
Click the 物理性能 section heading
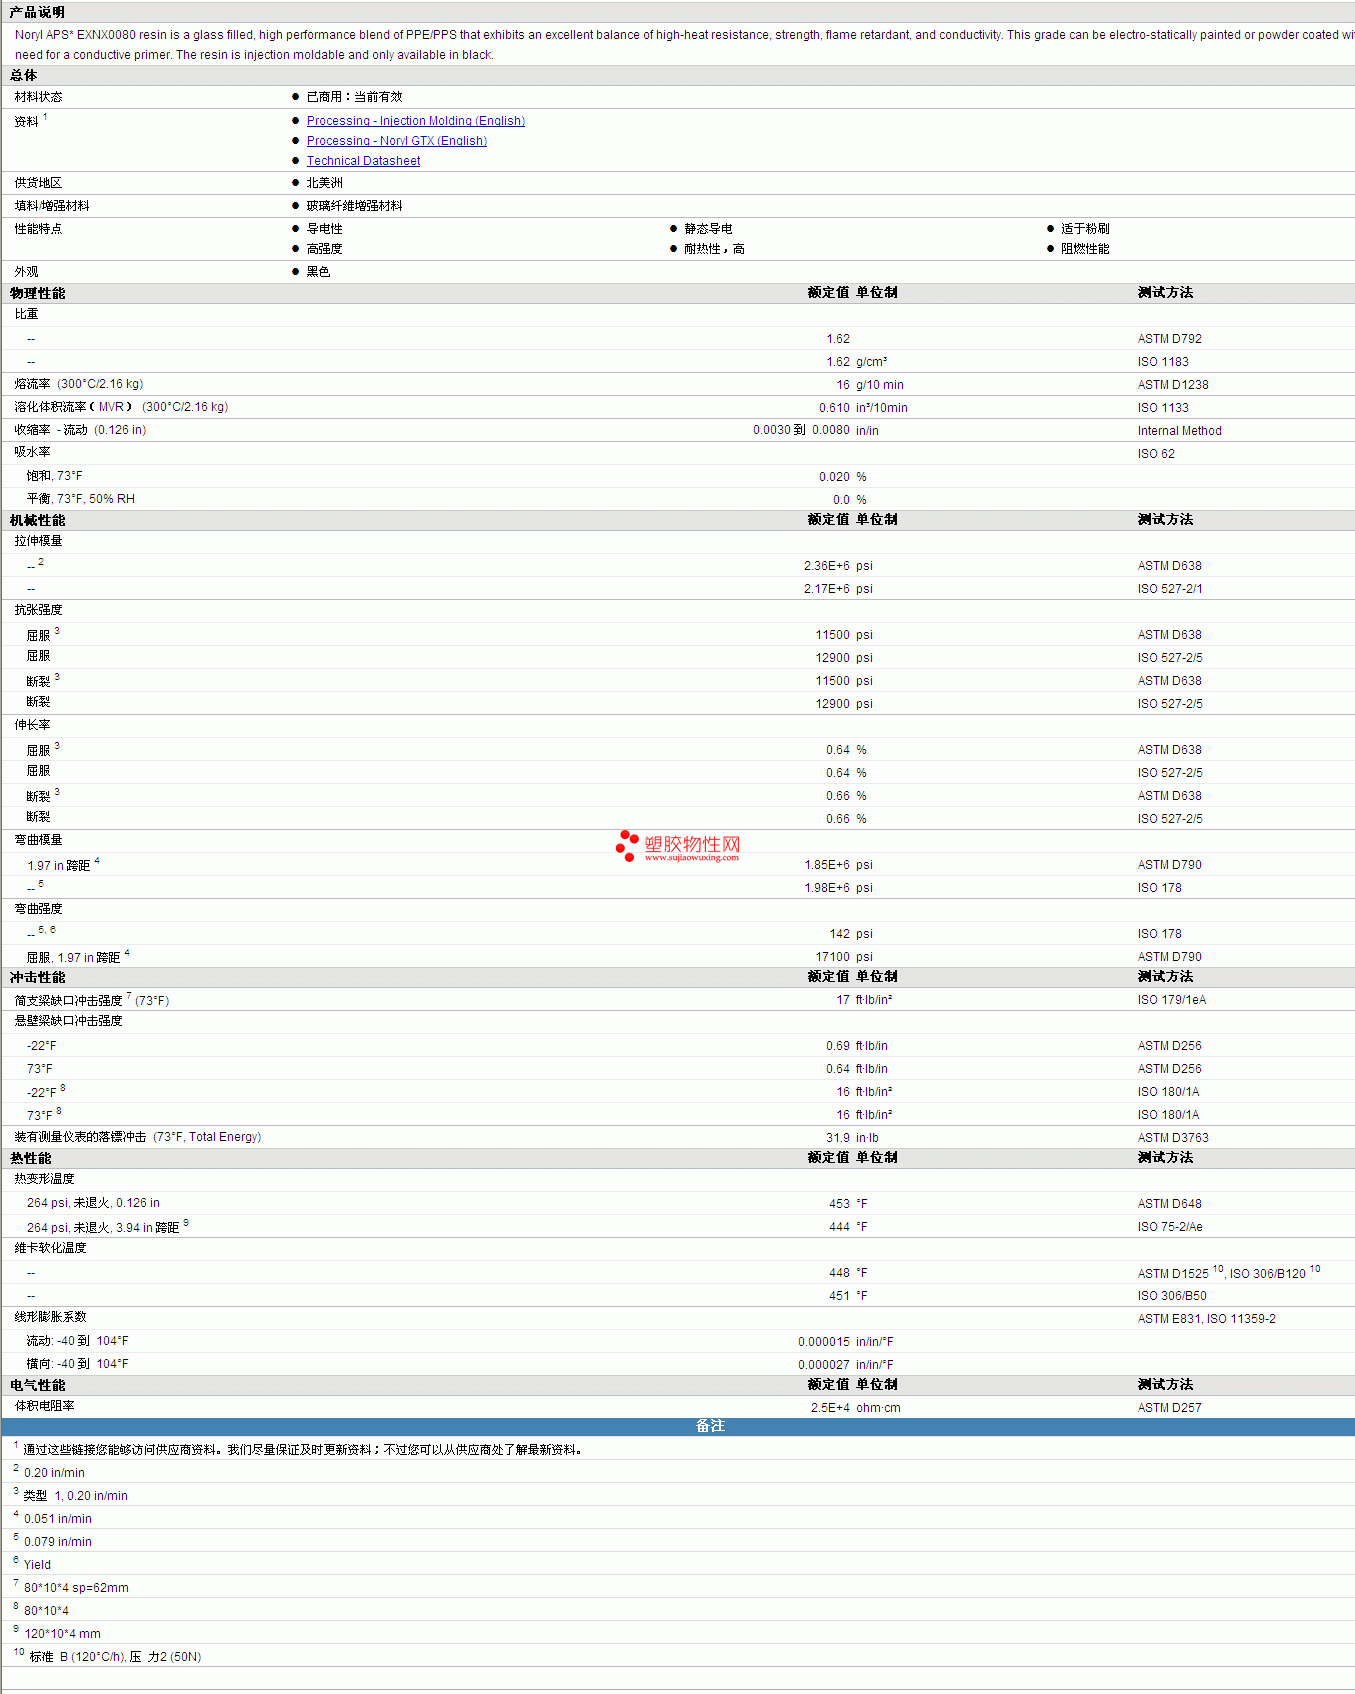tap(37, 293)
